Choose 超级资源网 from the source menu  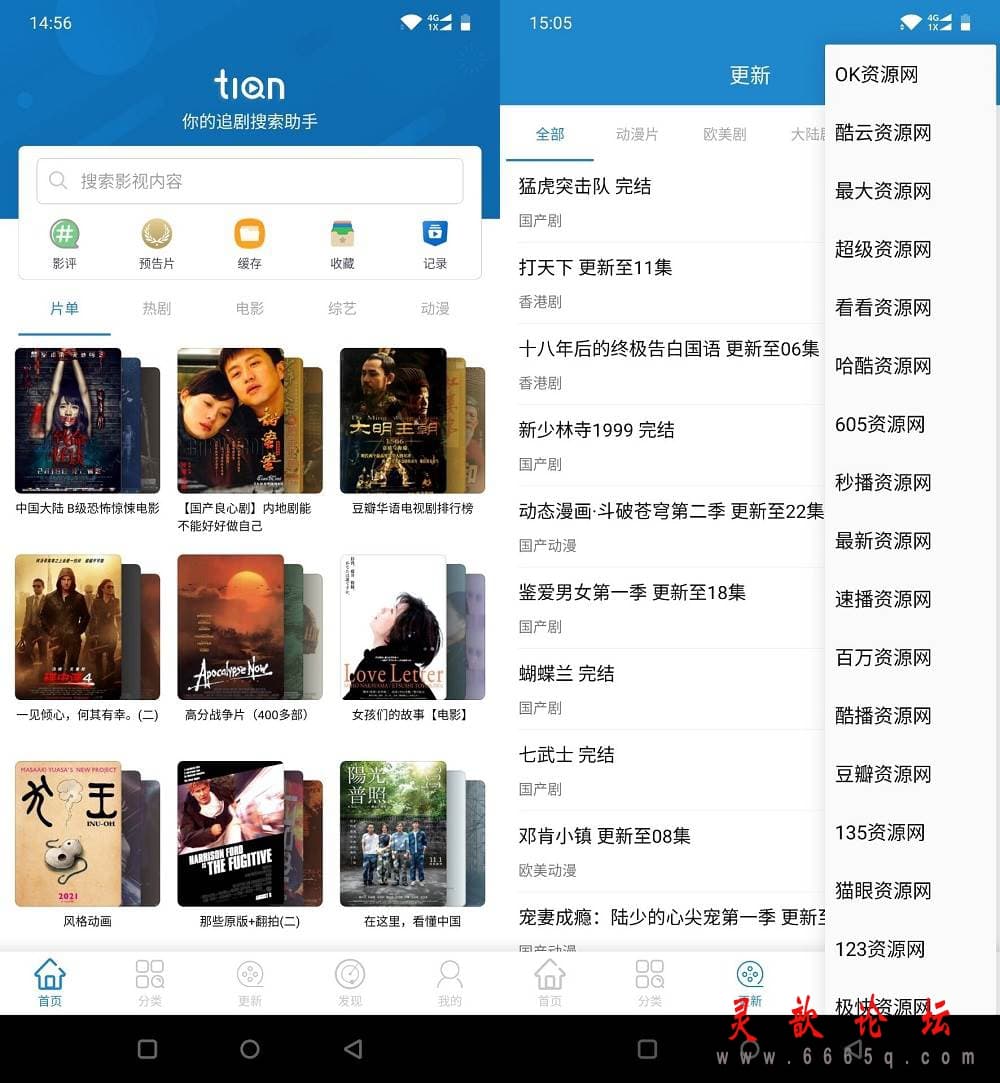point(910,249)
